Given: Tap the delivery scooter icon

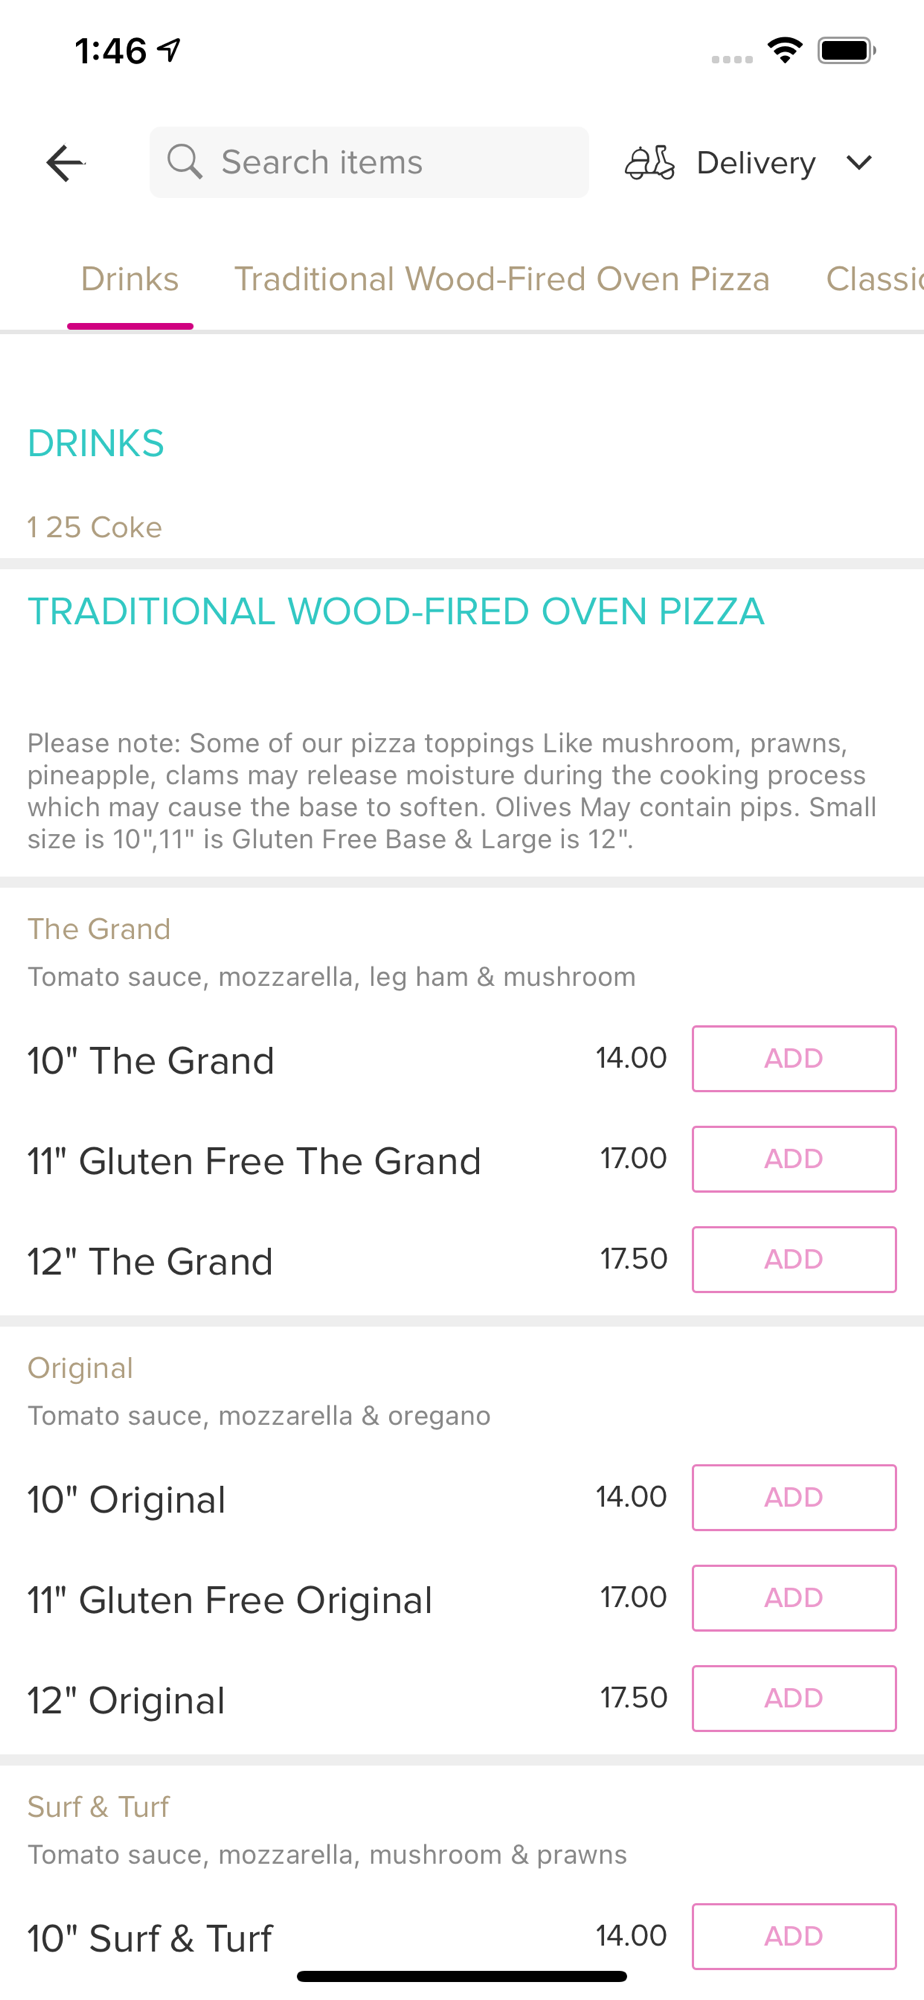Looking at the screenshot, I should pos(650,162).
